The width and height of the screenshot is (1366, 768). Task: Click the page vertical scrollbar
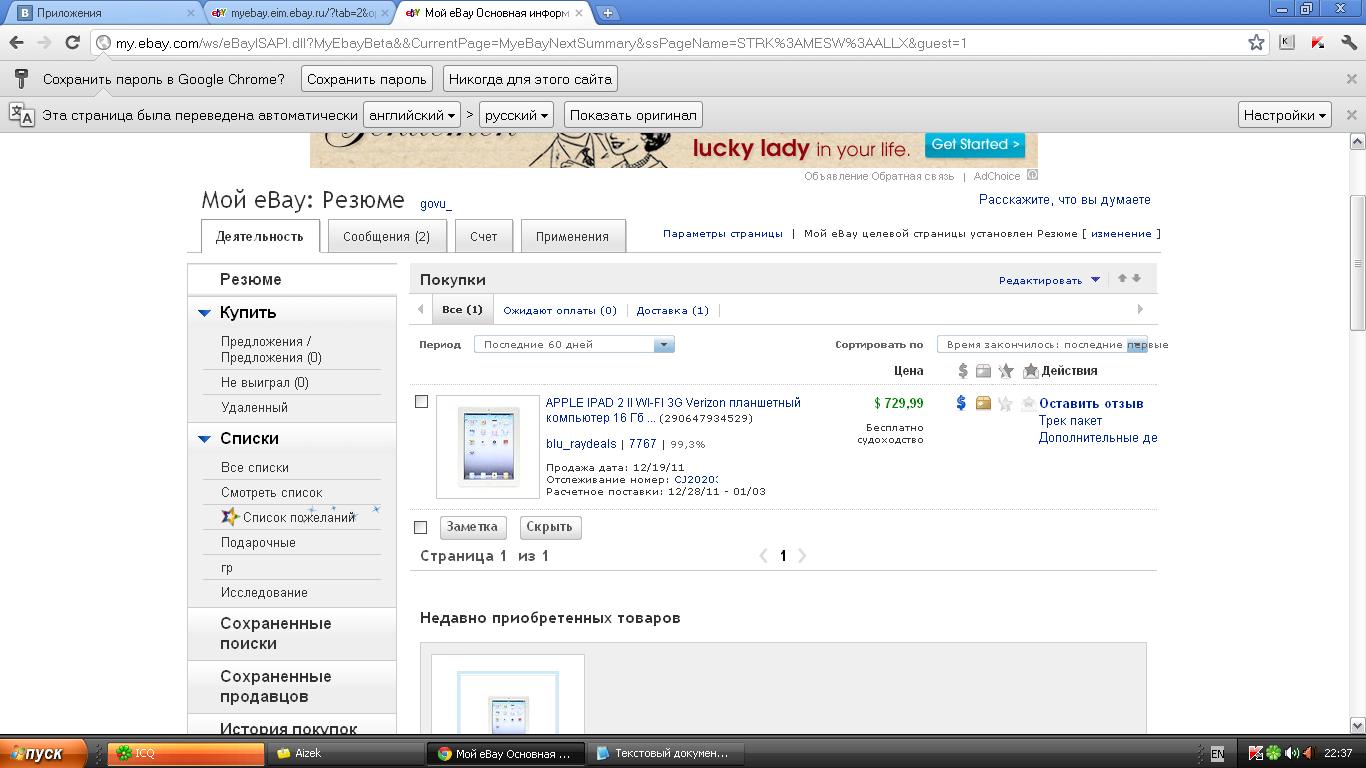click(1357, 263)
